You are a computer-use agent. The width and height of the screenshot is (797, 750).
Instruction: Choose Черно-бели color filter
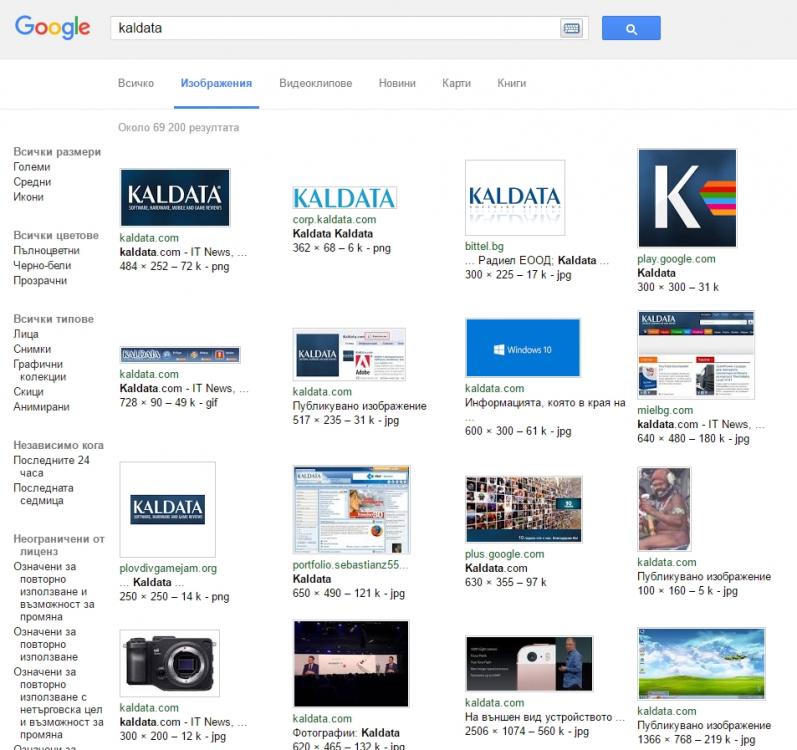click(42, 265)
